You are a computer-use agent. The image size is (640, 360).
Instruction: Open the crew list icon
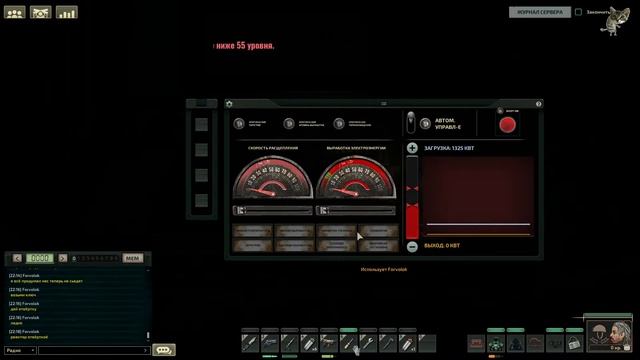click(15, 12)
